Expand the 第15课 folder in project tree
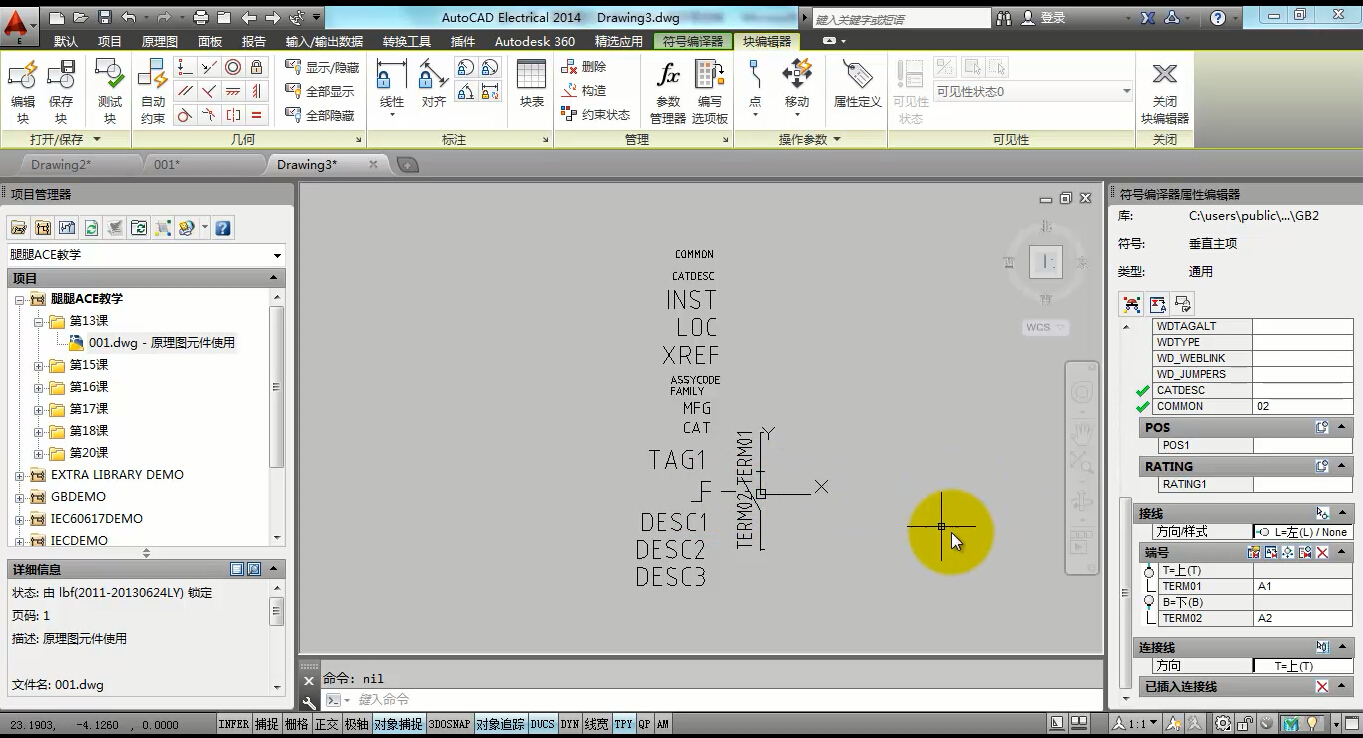The height and width of the screenshot is (738, 1363). click(x=39, y=365)
